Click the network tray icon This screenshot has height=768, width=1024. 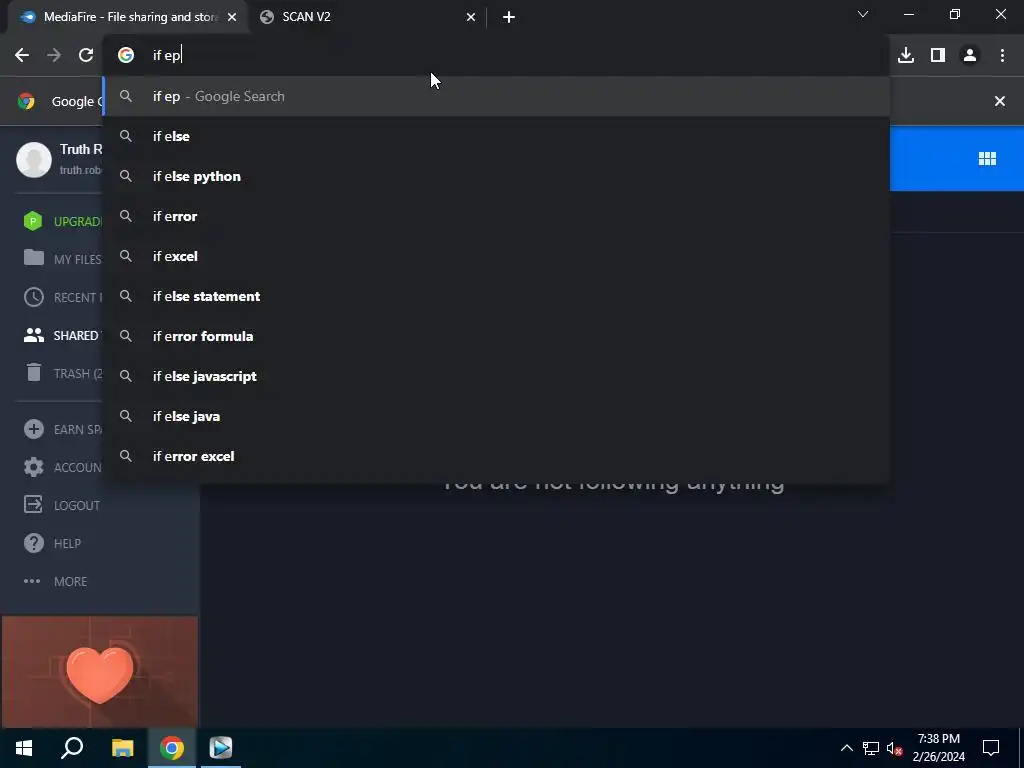(x=871, y=748)
